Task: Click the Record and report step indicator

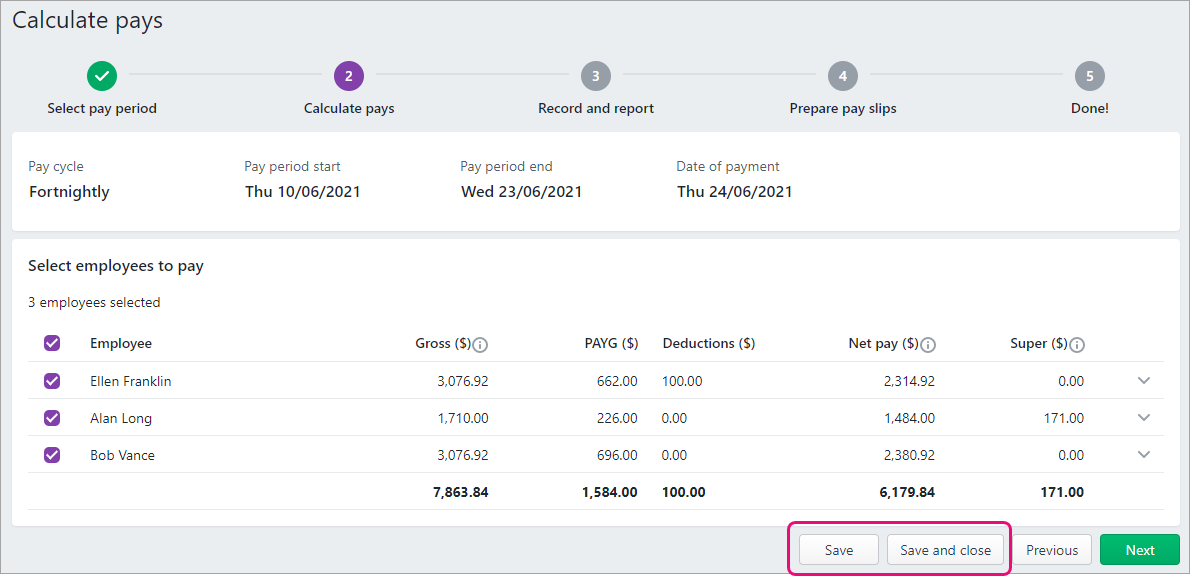Action: 595,75
